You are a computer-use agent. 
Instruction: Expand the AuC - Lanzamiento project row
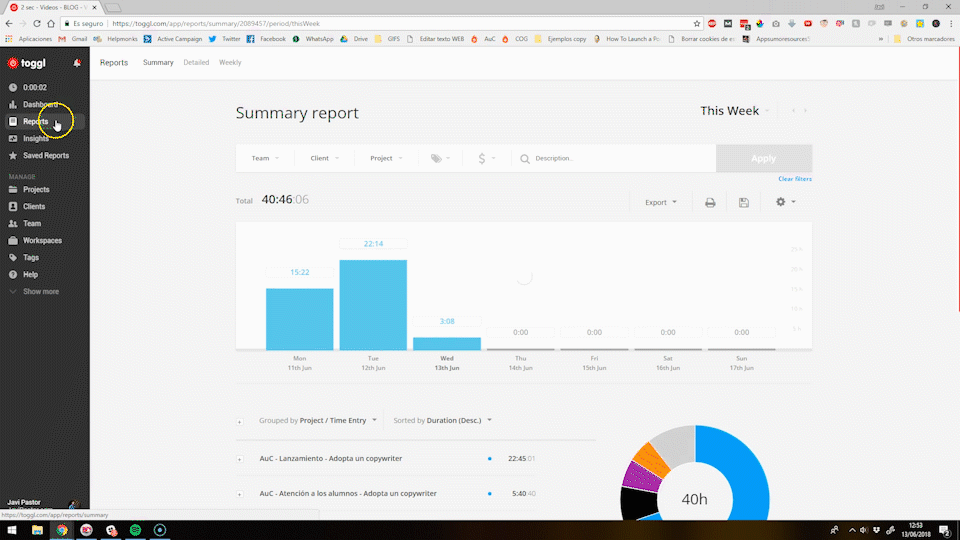(x=240, y=459)
